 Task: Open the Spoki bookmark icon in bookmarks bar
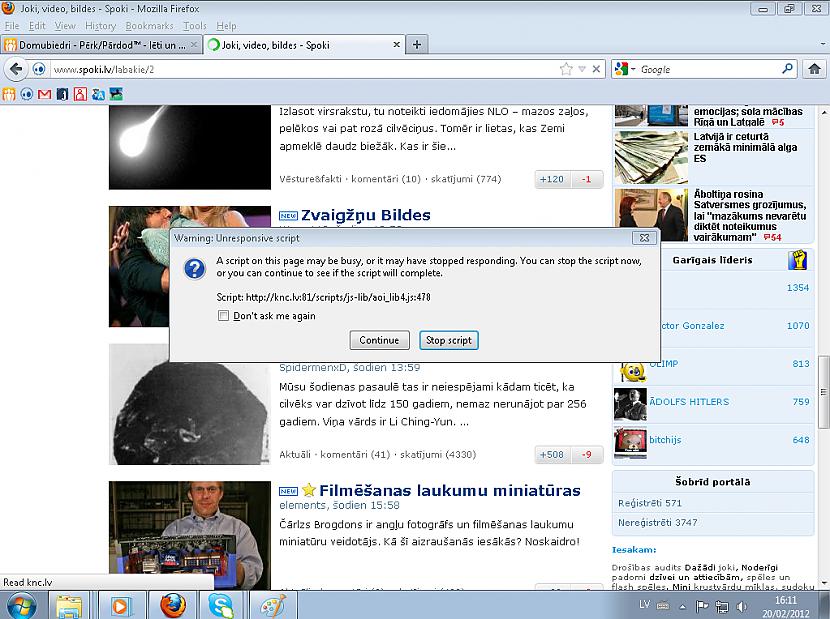[27, 94]
